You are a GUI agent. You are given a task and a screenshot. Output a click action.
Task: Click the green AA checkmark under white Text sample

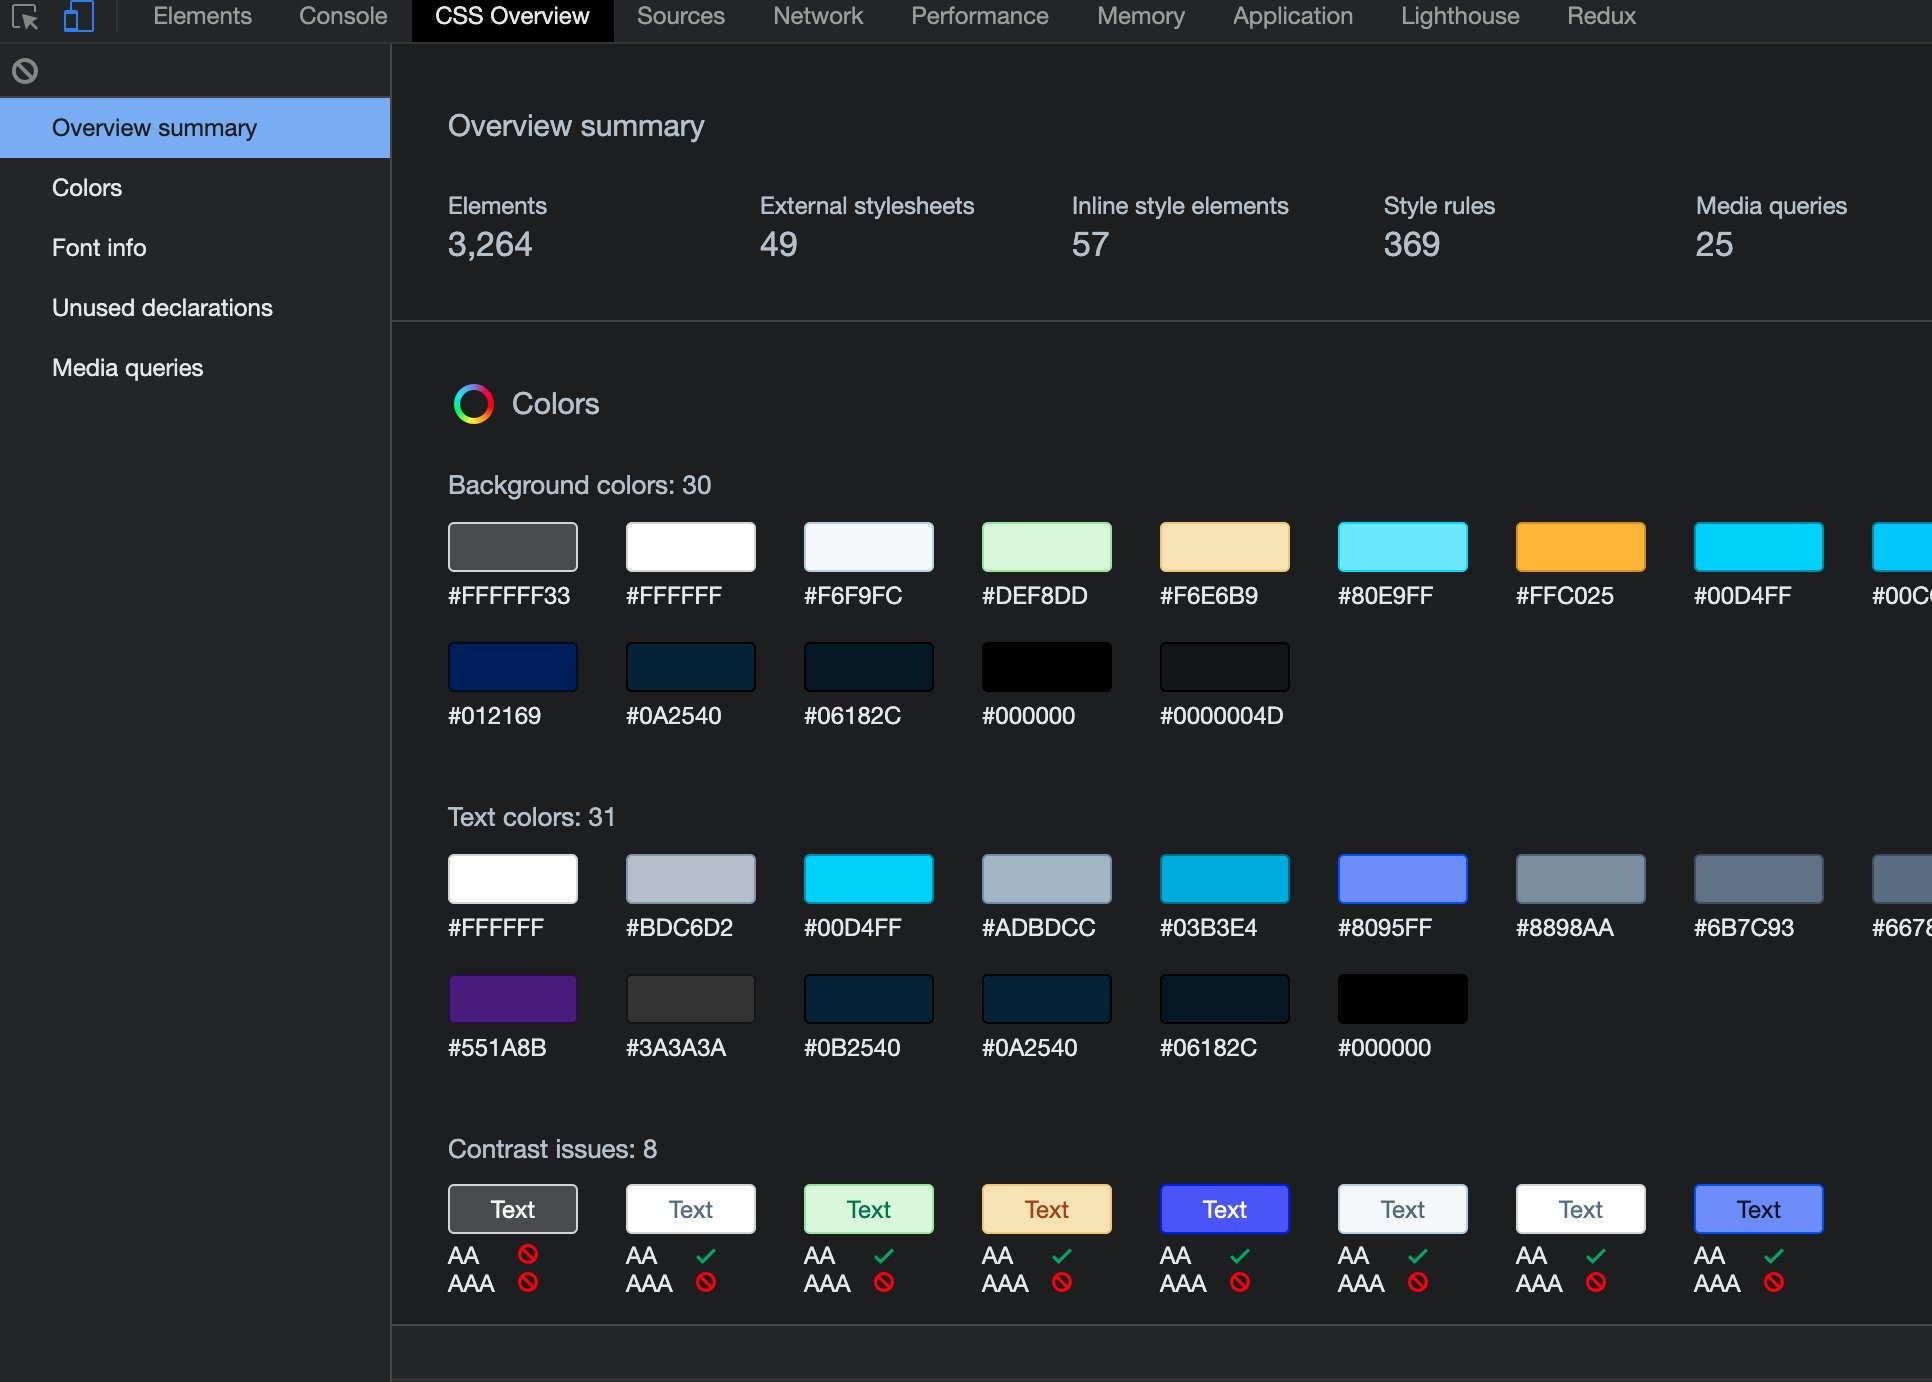click(707, 1256)
